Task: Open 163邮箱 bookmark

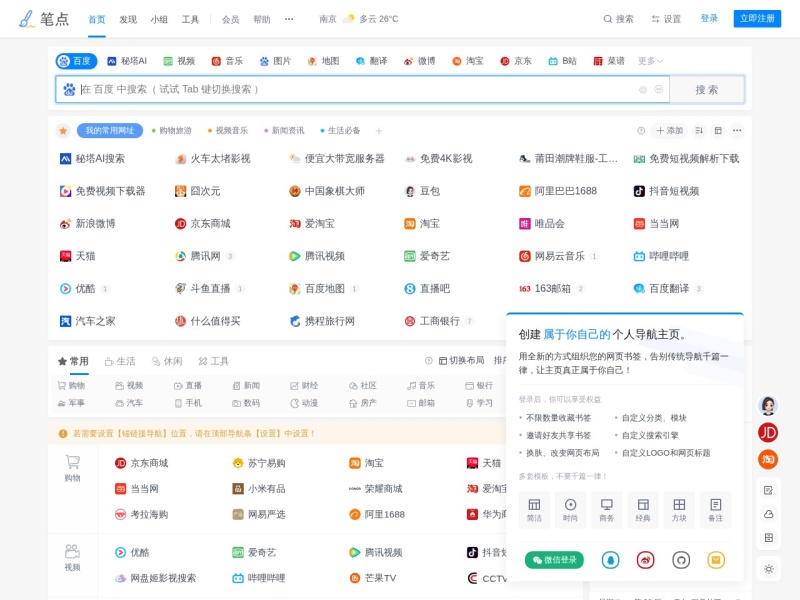Action: click(545, 289)
